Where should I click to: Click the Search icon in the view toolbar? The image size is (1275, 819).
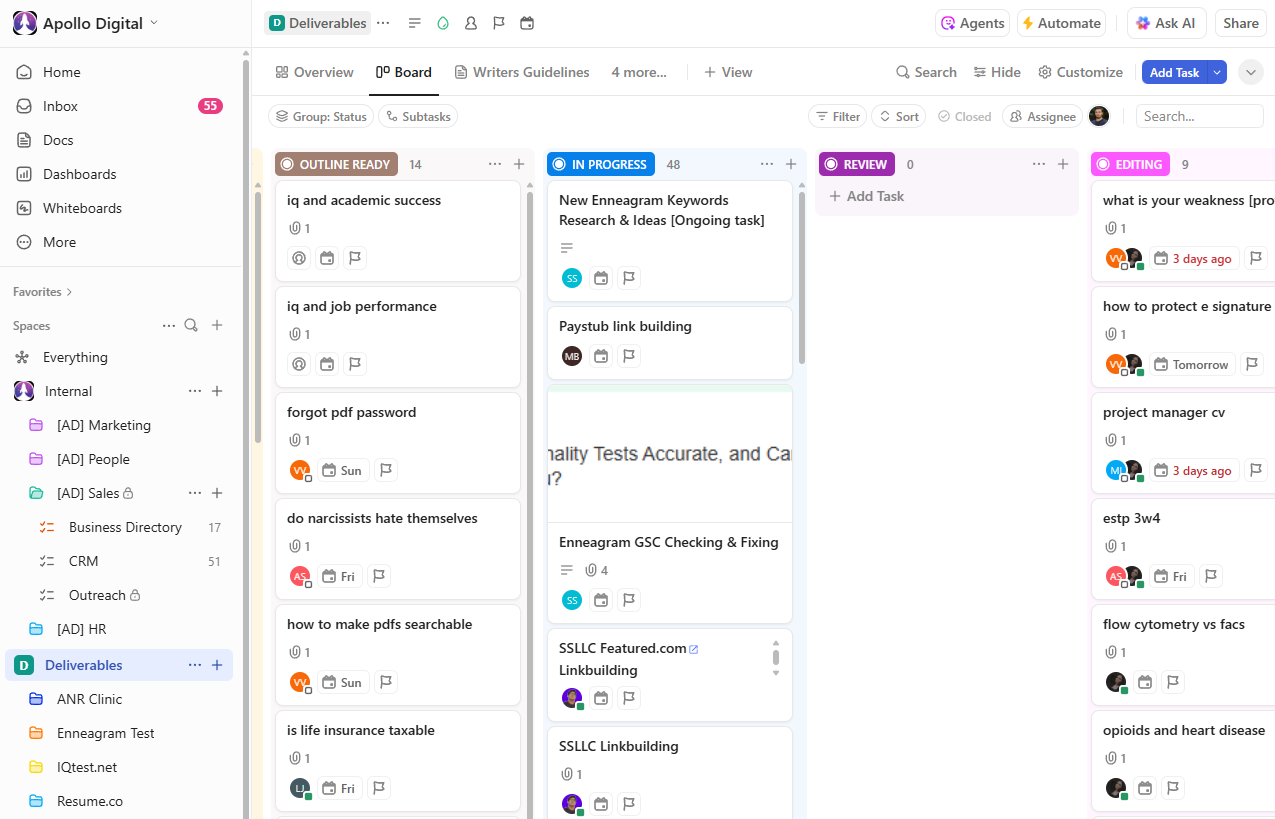tap(925, 72)
